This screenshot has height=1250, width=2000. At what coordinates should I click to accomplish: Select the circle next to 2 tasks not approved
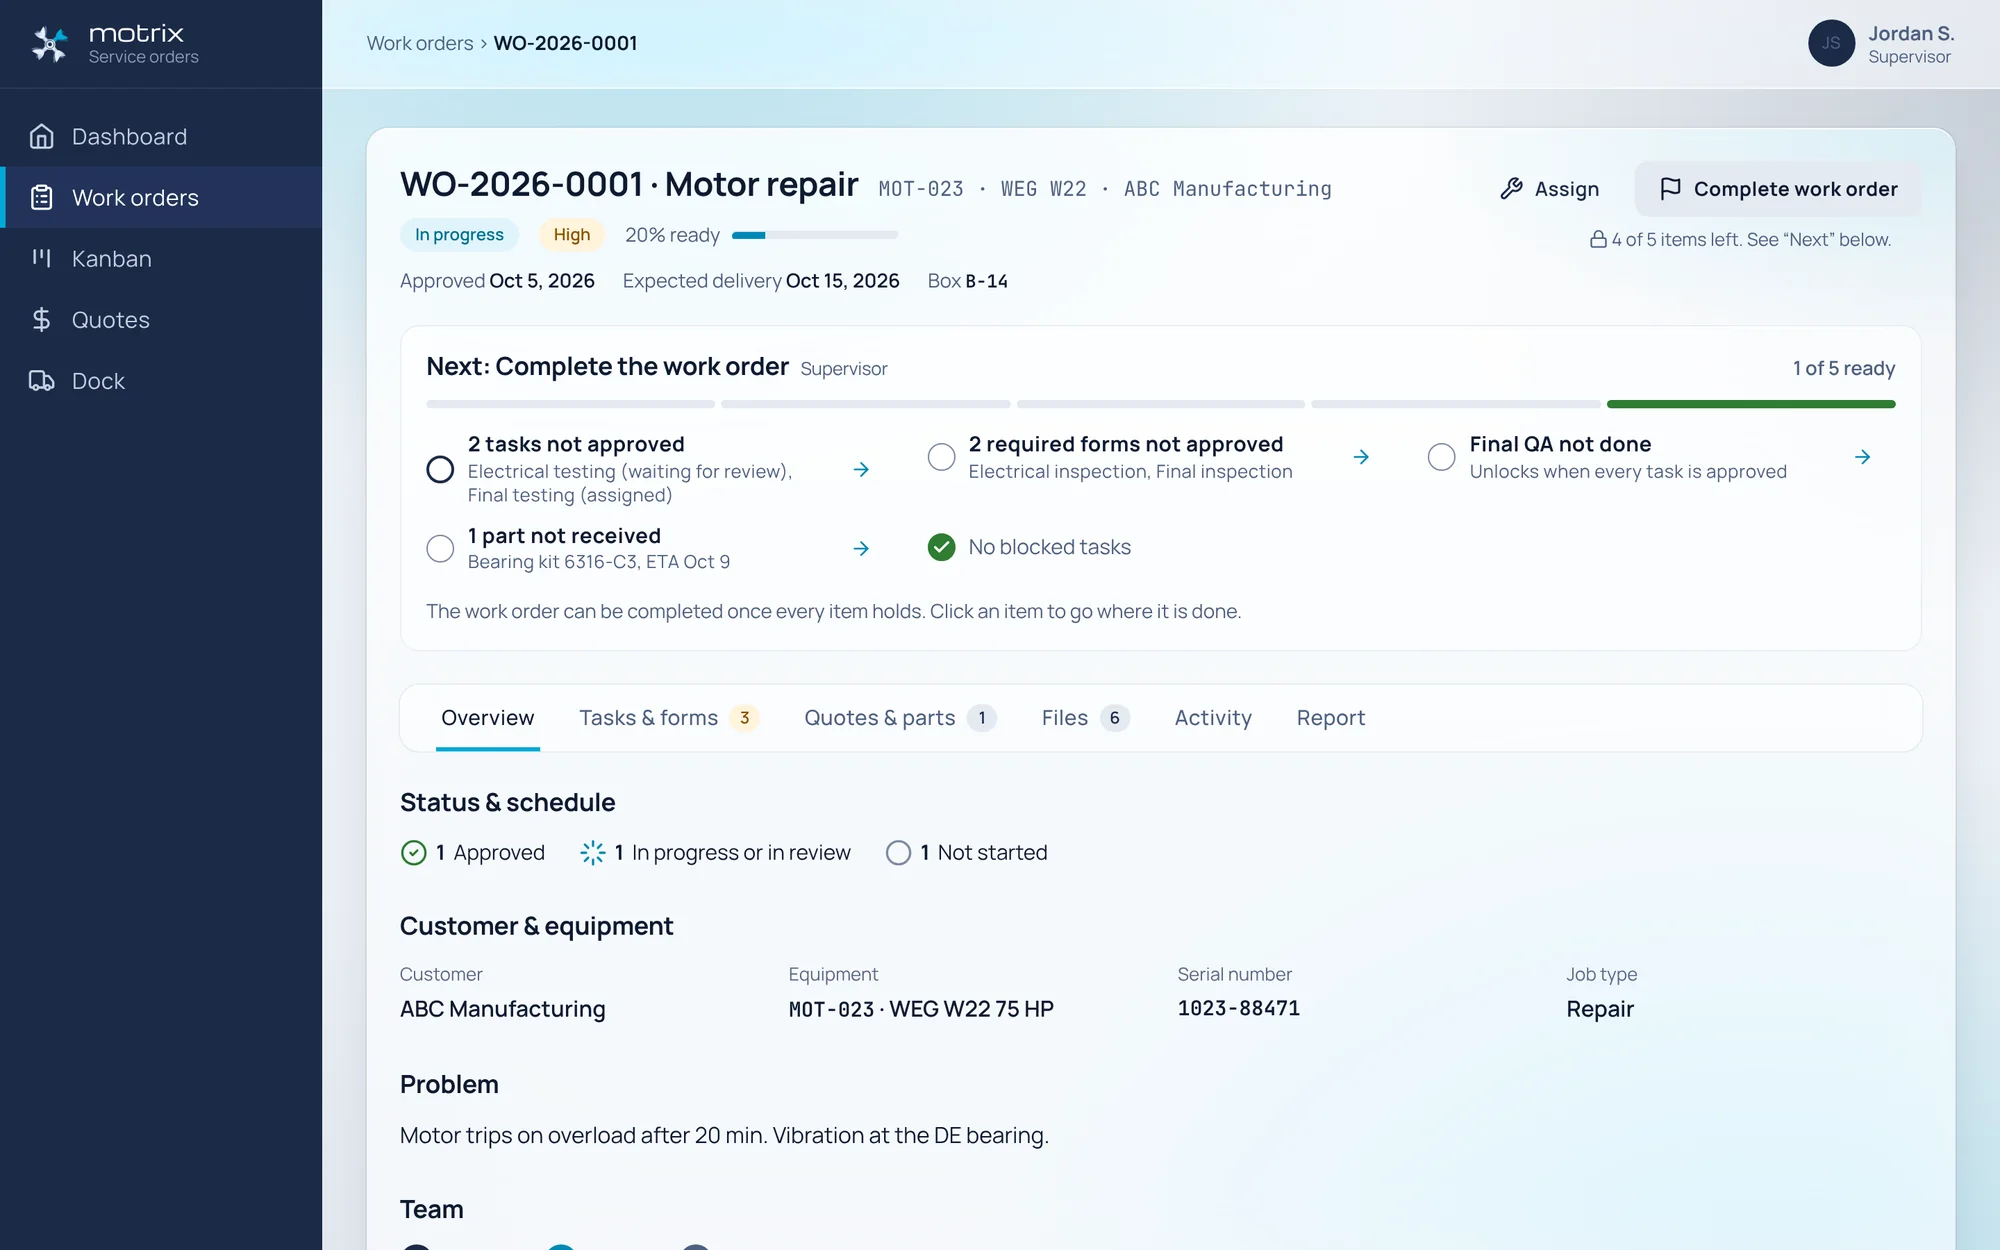[440, 469]
